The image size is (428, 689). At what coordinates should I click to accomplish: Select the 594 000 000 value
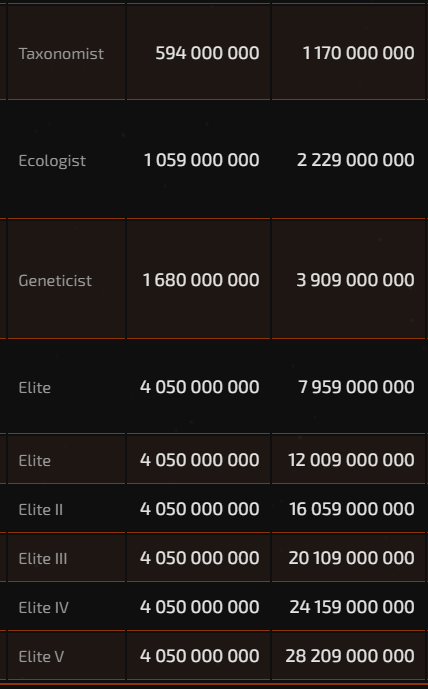click(207, 53)
